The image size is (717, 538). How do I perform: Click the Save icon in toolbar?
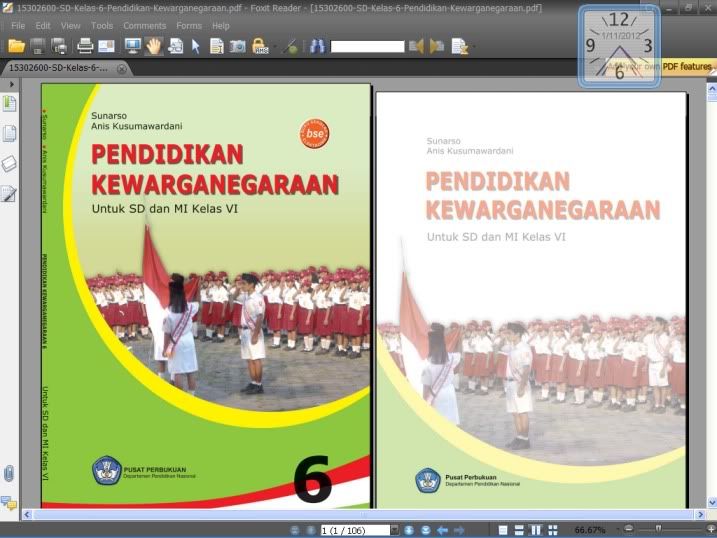point(37,46)
